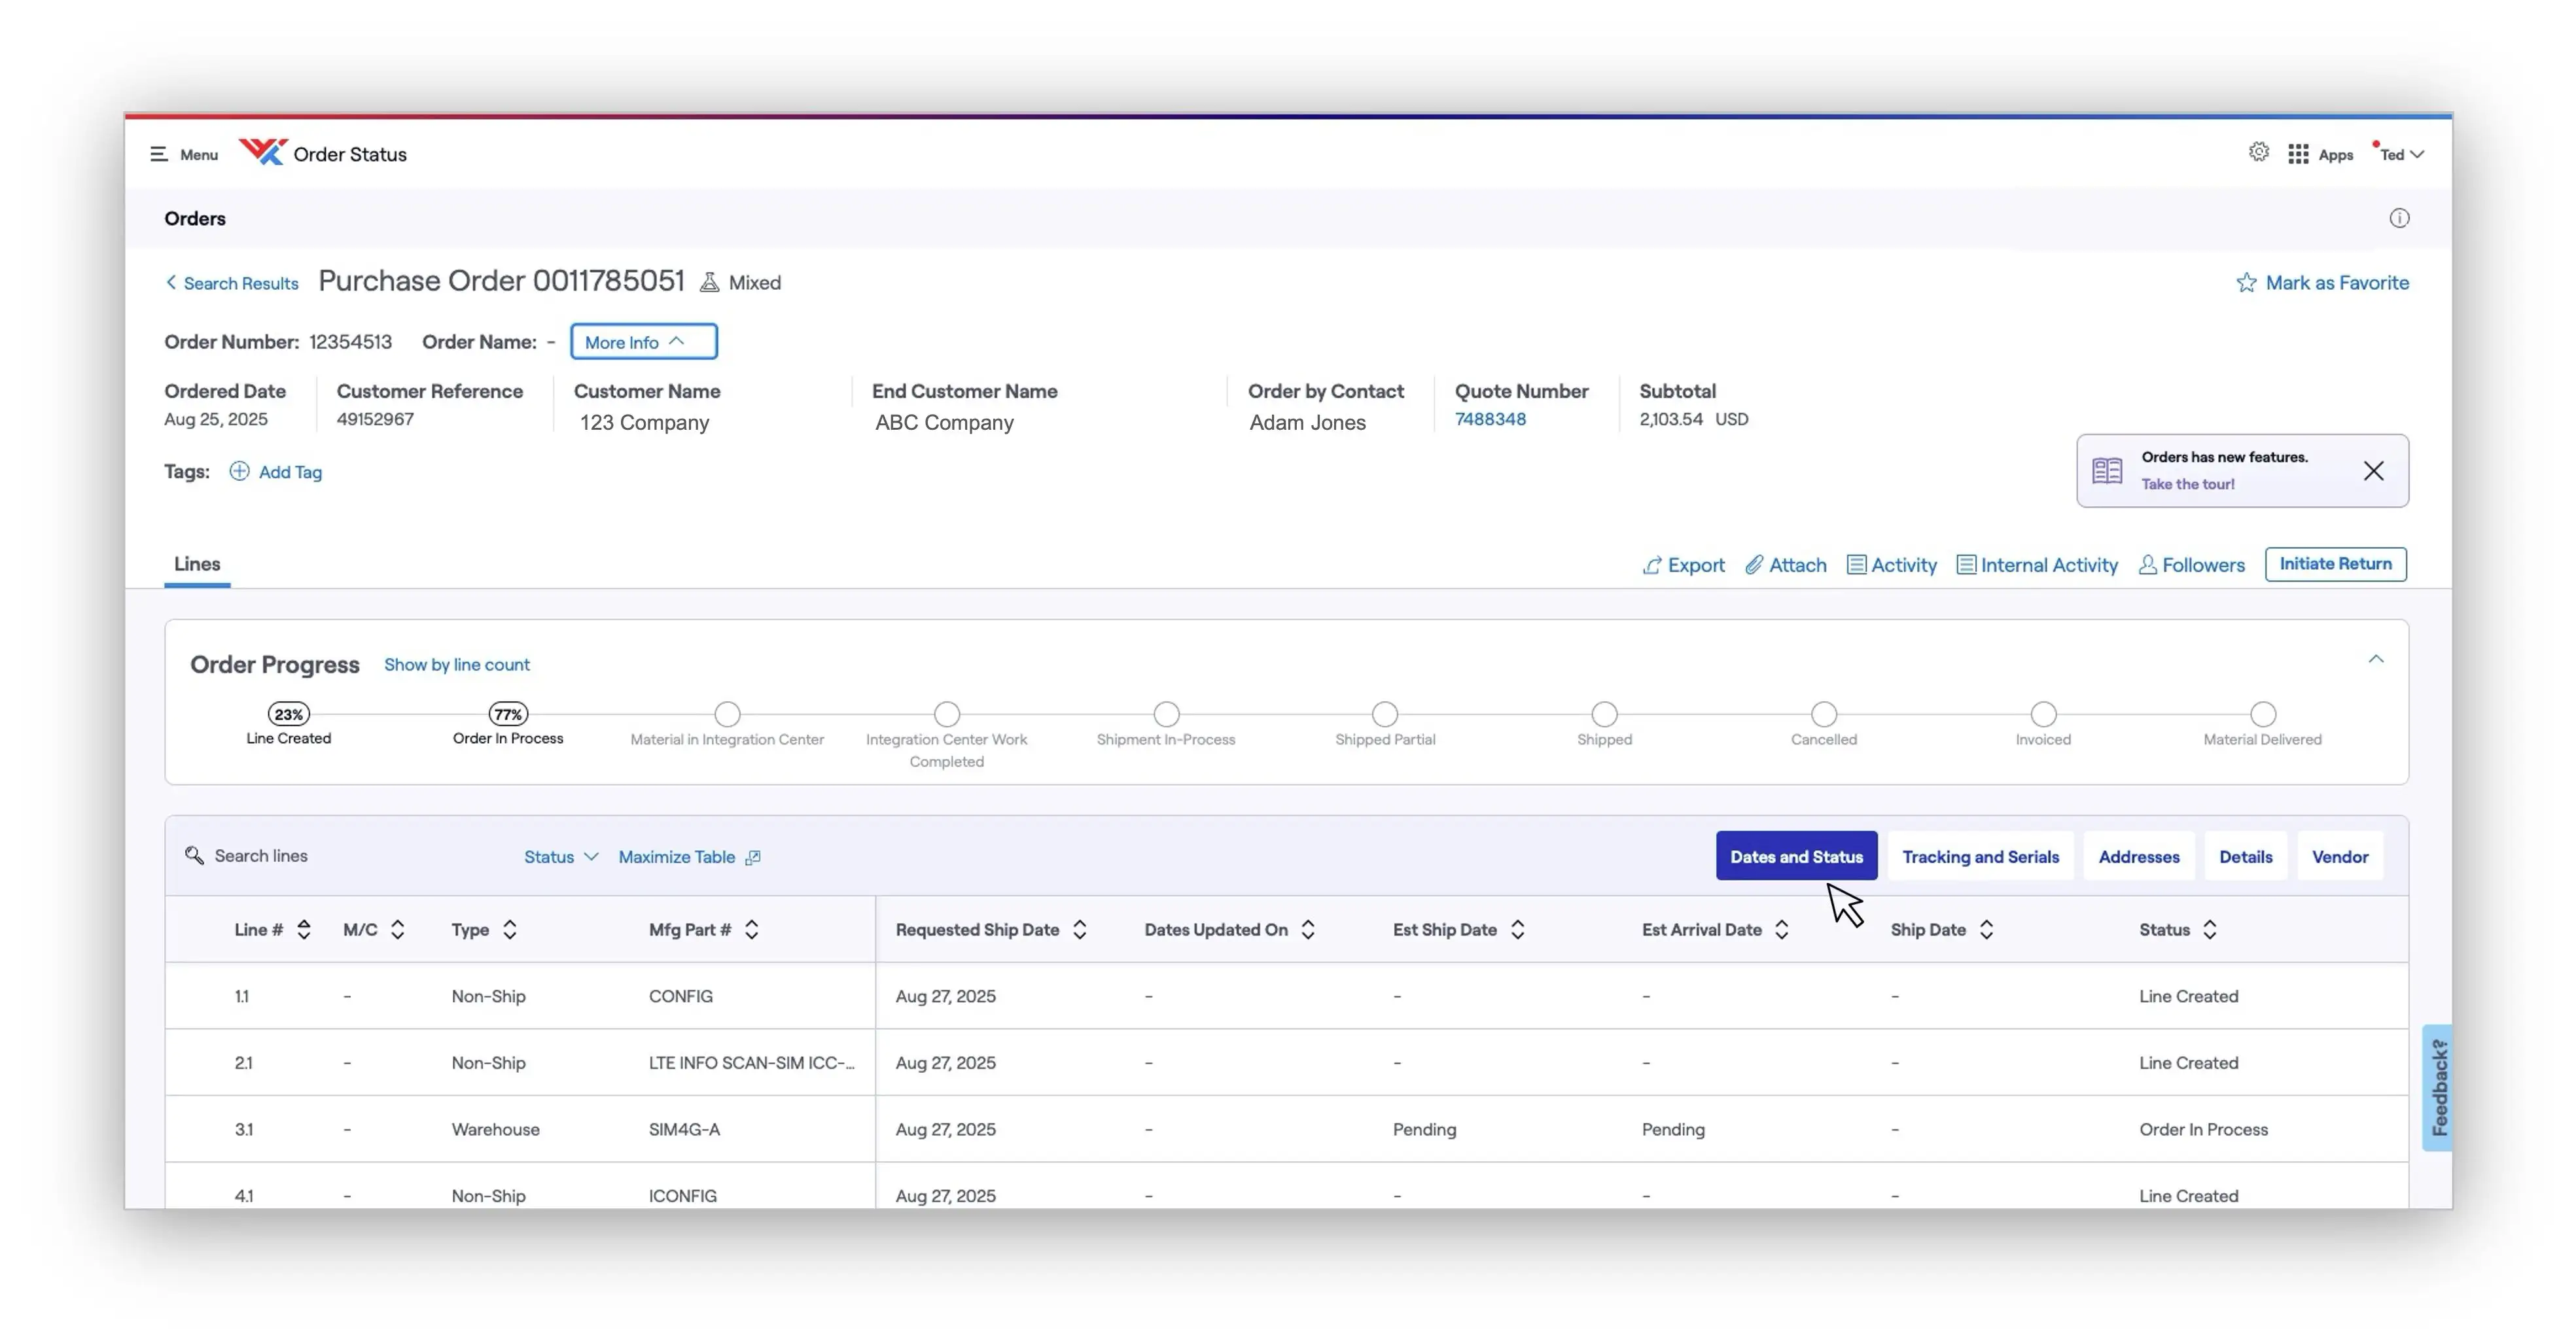Open quote number 7488348 link

tap(1490, 419)
